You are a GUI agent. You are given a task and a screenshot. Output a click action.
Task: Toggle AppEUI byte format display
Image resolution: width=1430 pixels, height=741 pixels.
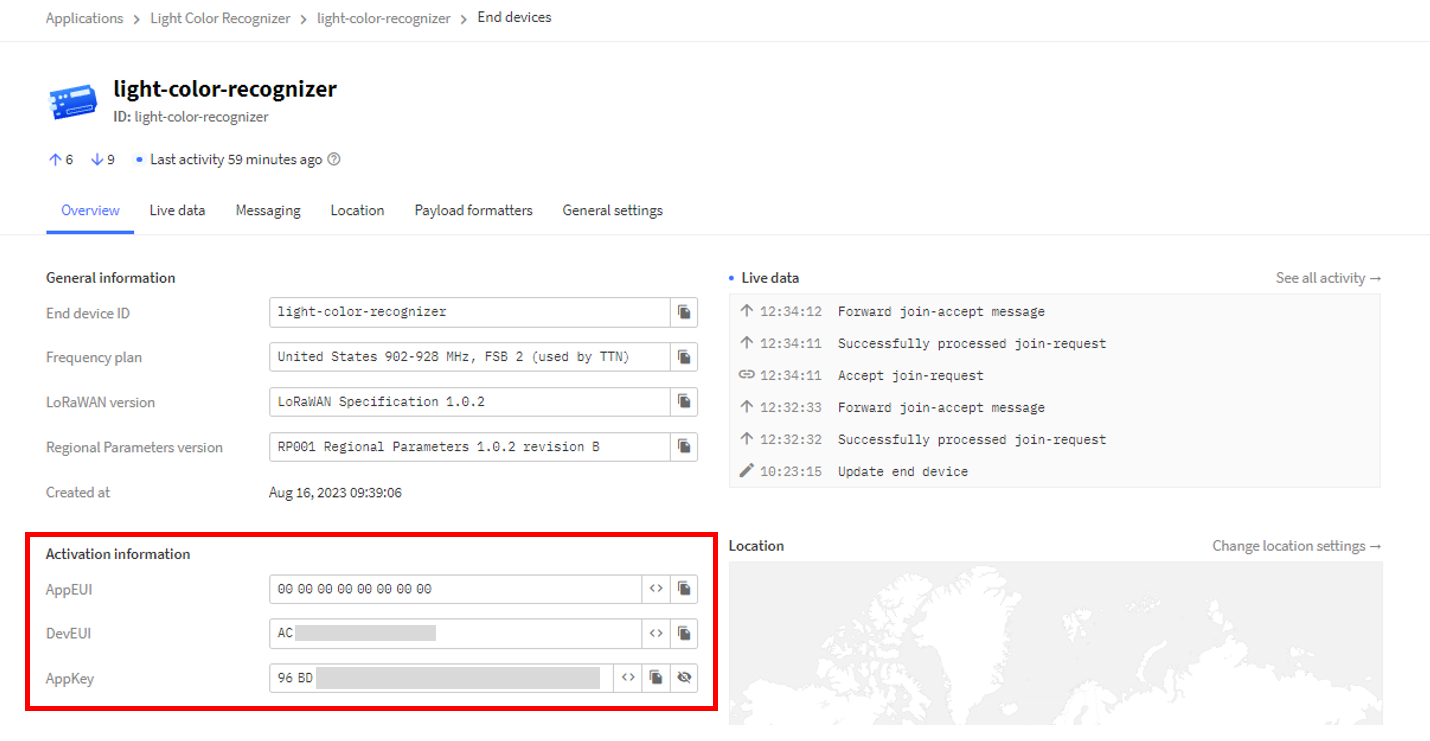[x=656, y=589]
